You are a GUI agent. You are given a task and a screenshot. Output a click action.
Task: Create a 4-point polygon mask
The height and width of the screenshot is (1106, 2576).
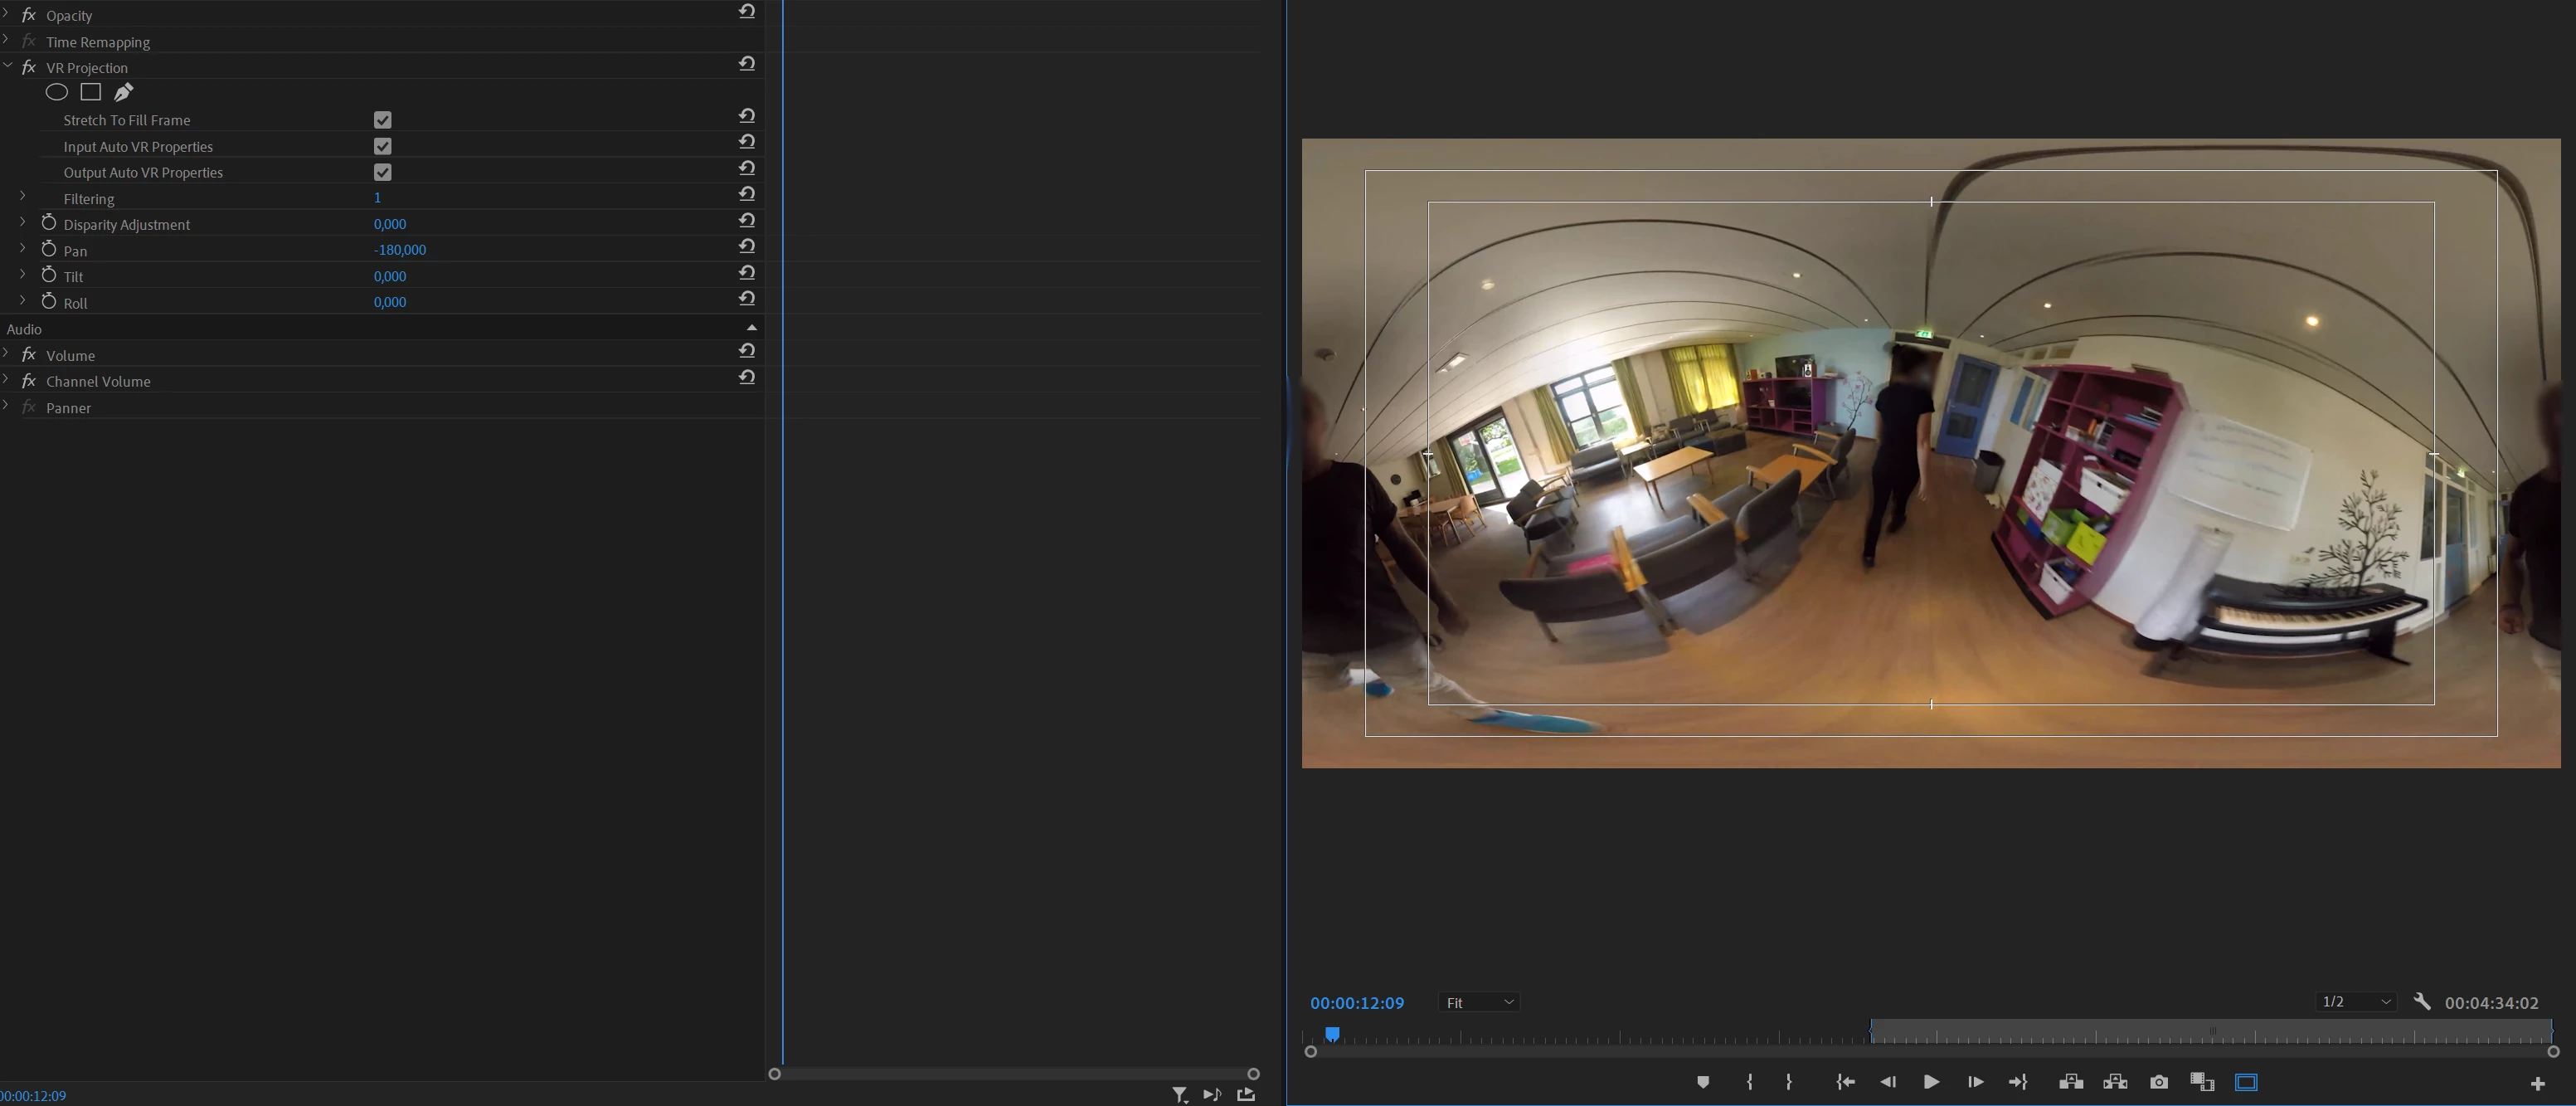point(91,92)
